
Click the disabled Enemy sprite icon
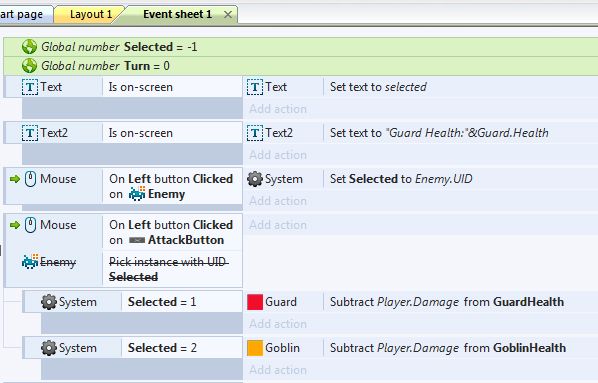(x=30, y=262)
